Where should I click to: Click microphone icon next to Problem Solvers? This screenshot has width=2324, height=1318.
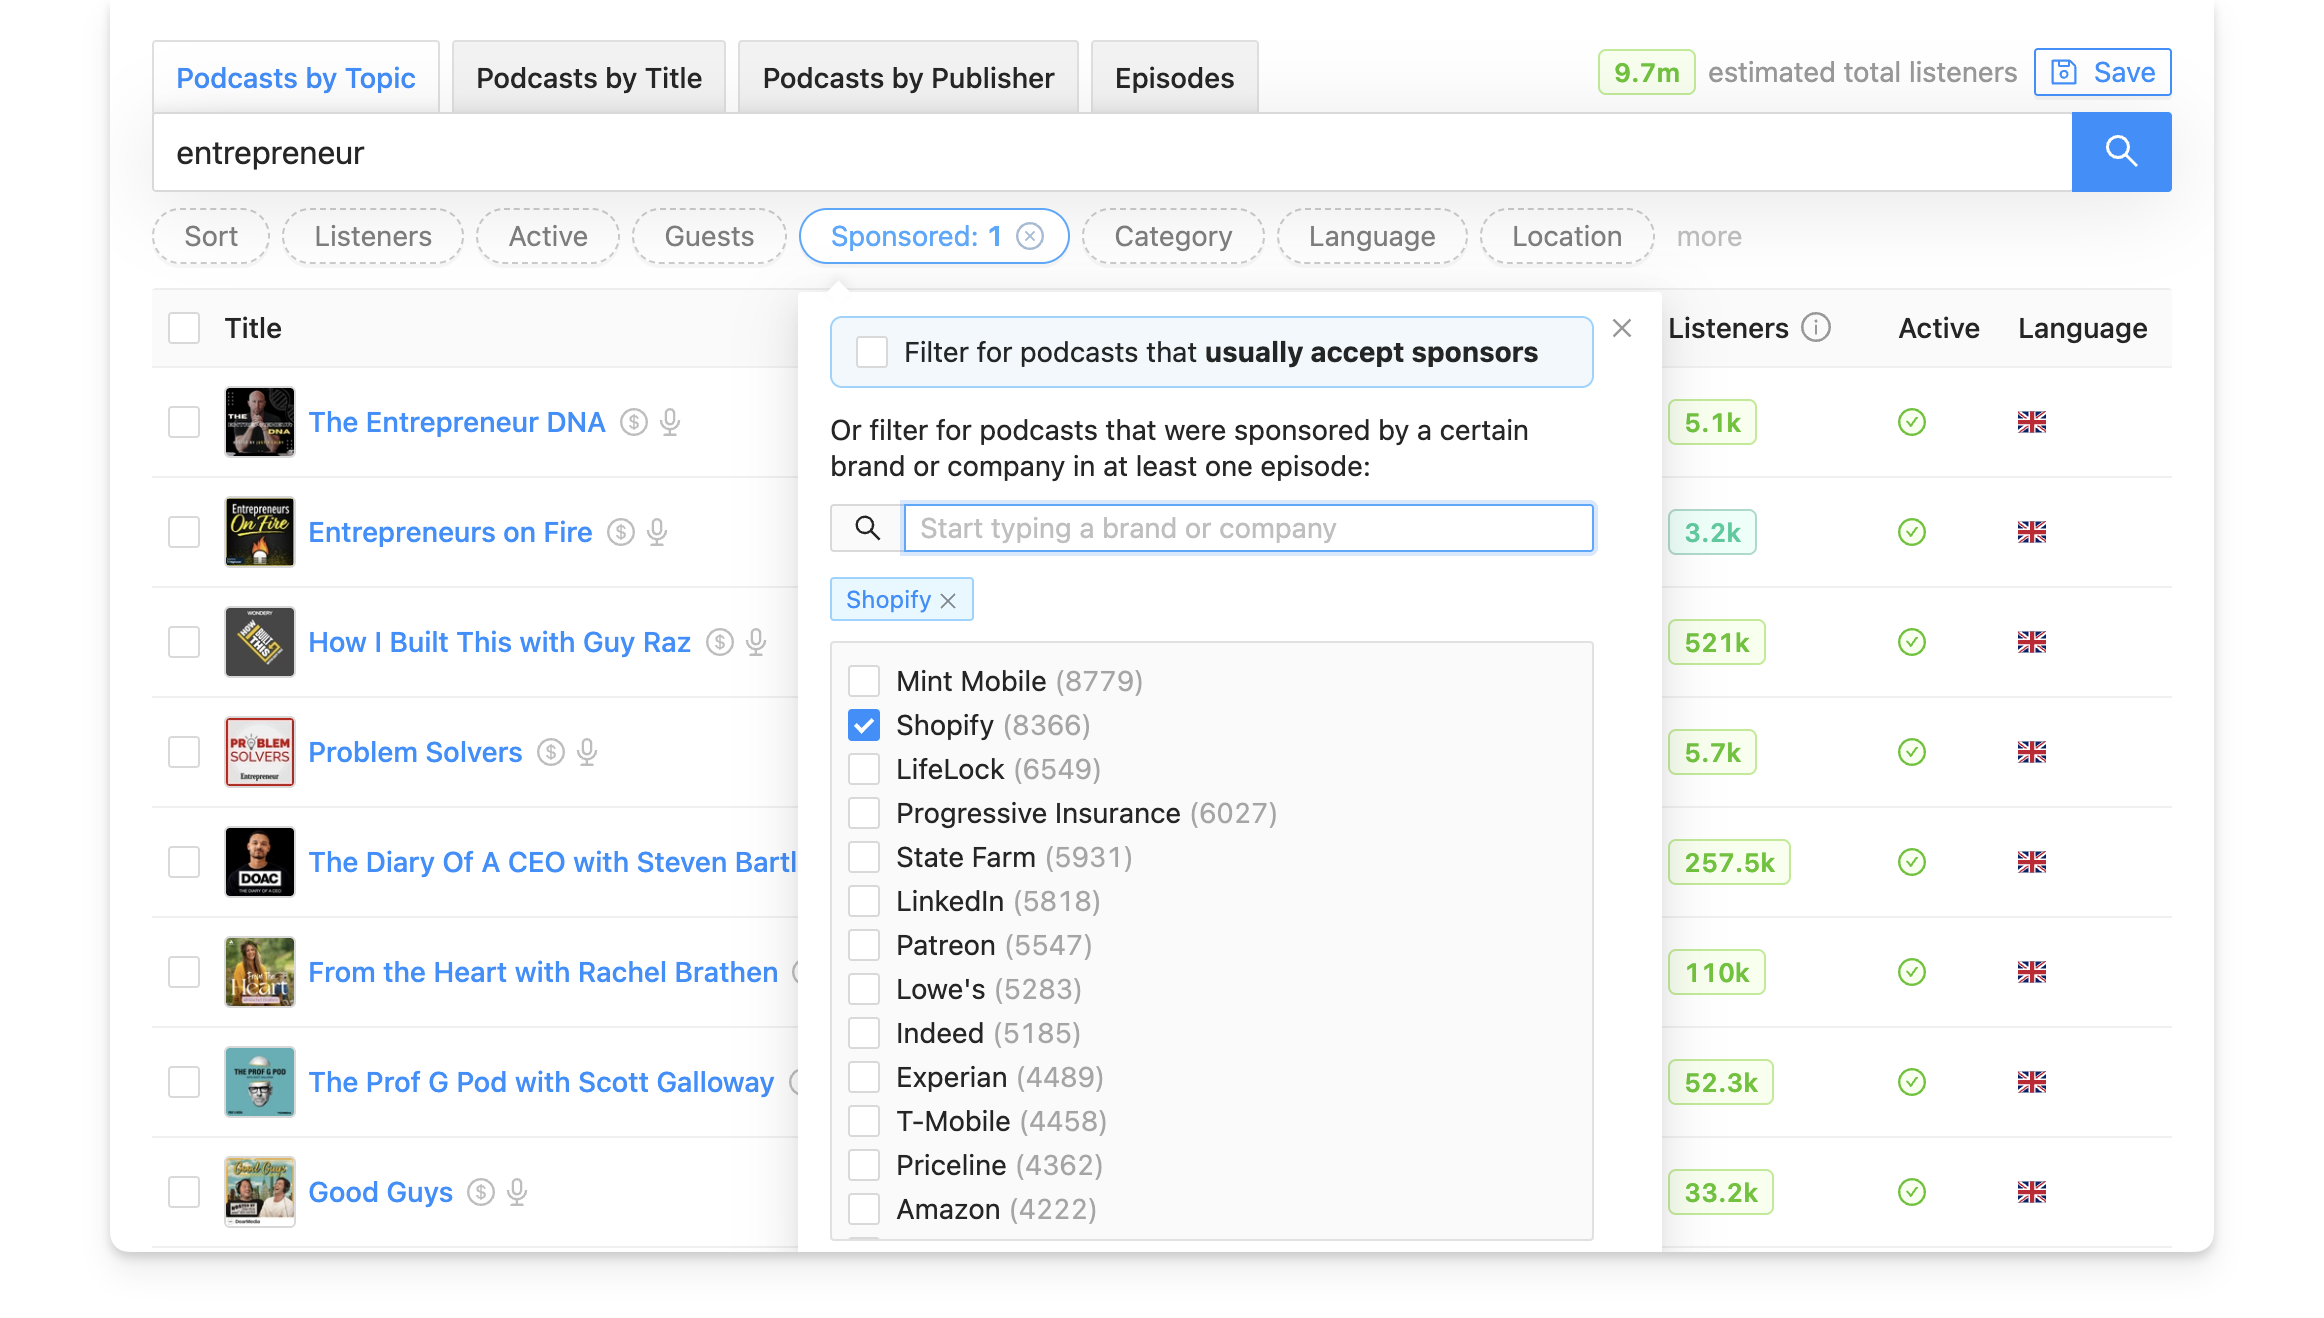tap(587, 752)
